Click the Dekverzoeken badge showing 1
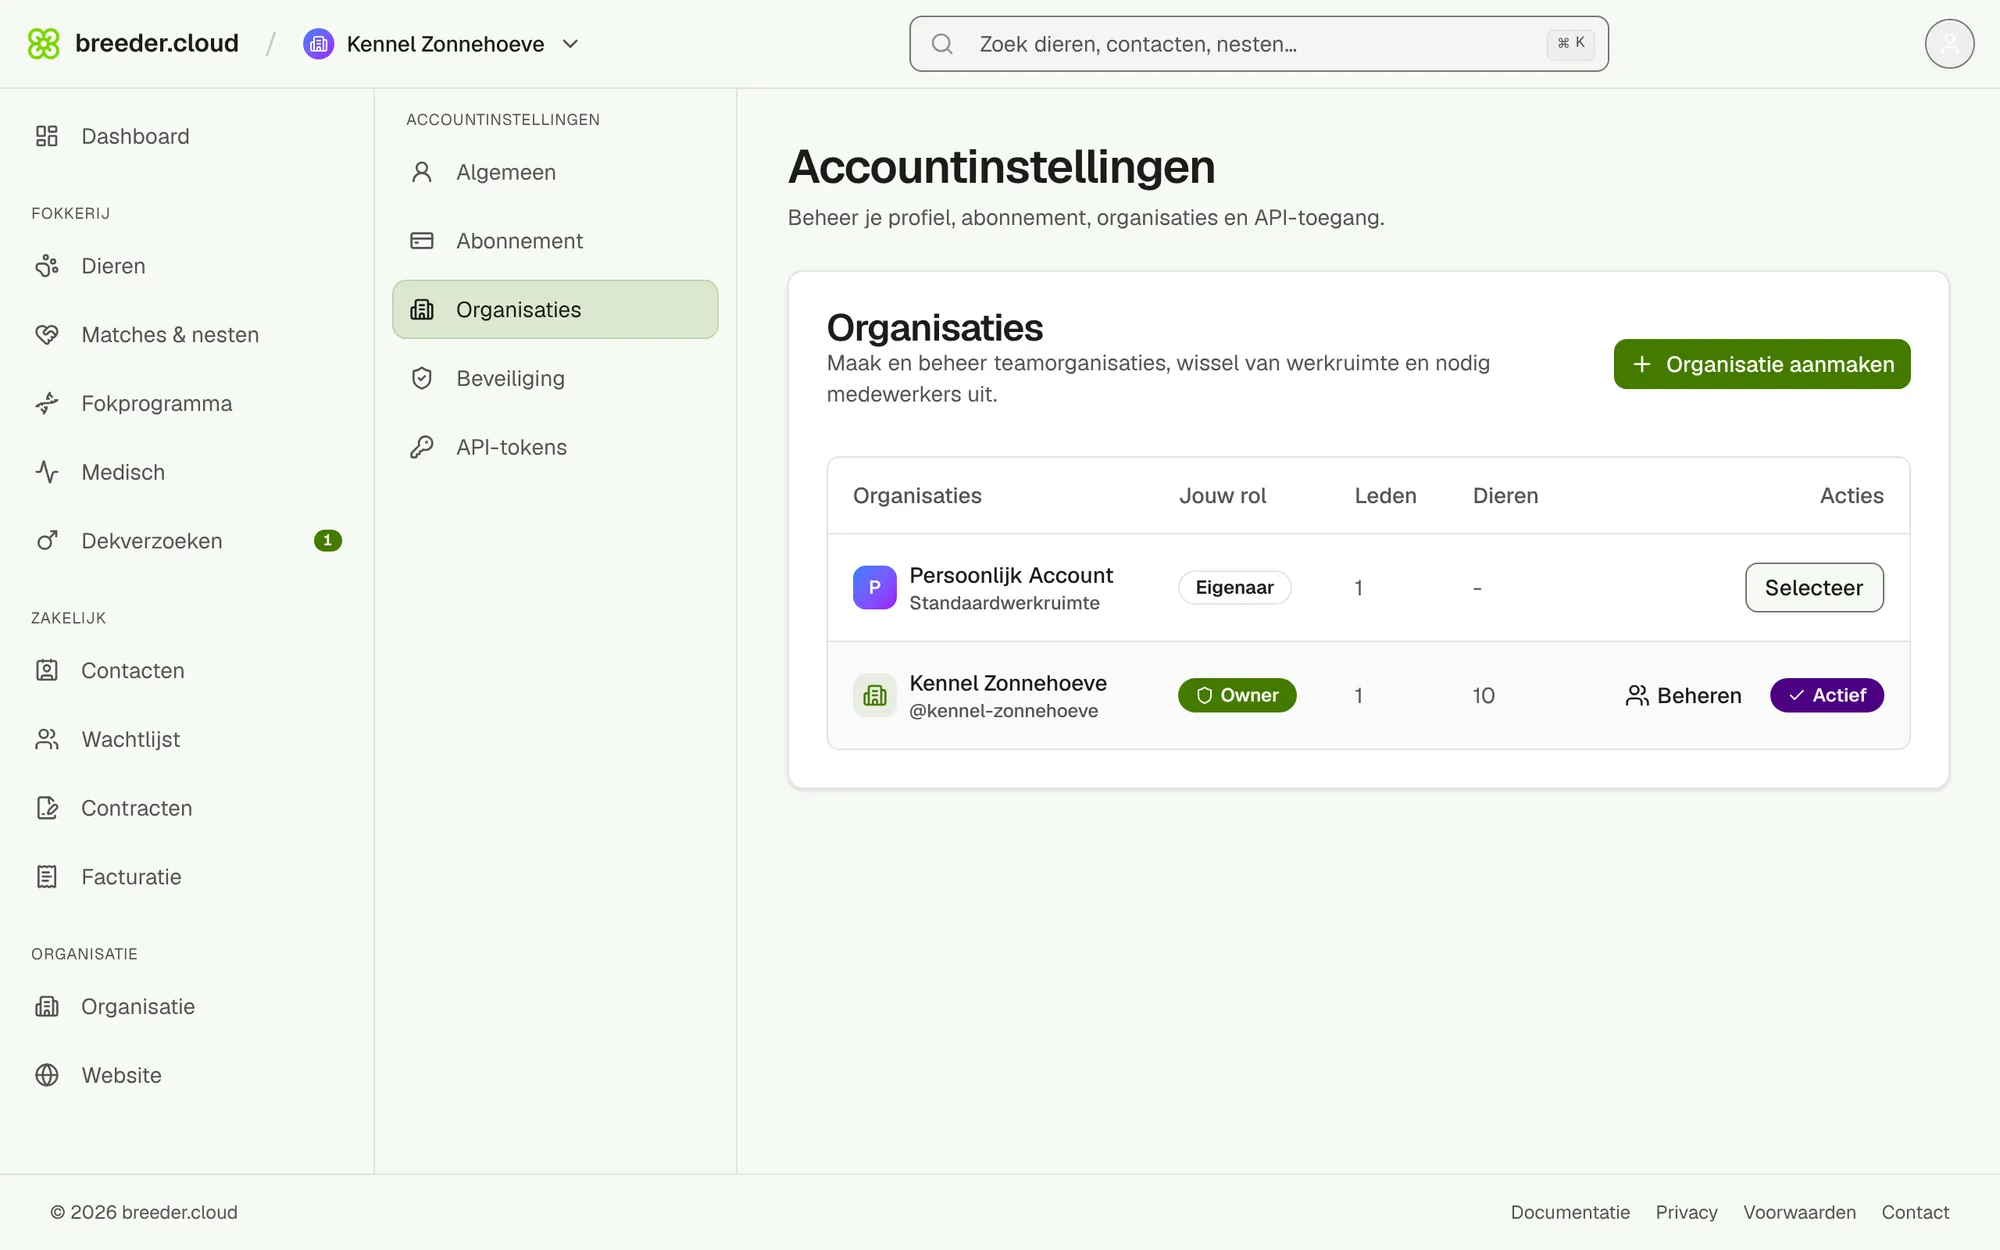 click(328, 541)
